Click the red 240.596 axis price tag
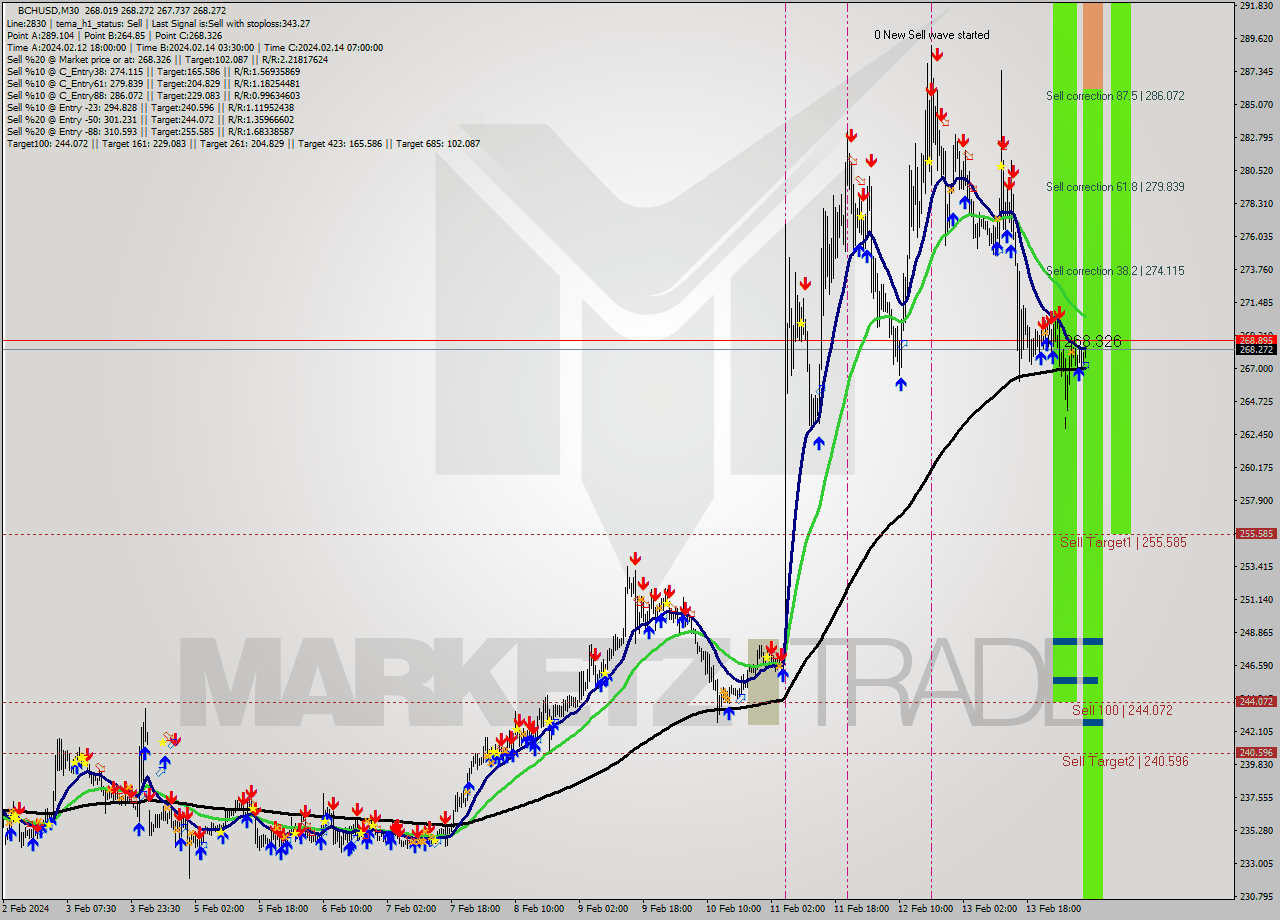Viewport: 1280px width, 920px height. (x=1256, y=753)
